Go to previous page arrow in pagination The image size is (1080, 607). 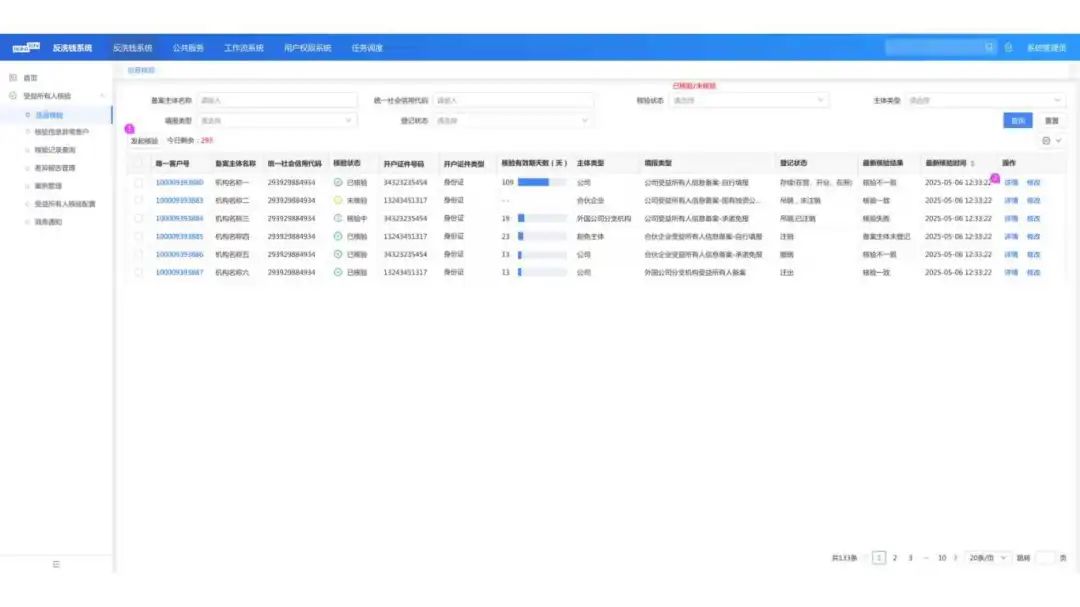(x=865, y=558)
